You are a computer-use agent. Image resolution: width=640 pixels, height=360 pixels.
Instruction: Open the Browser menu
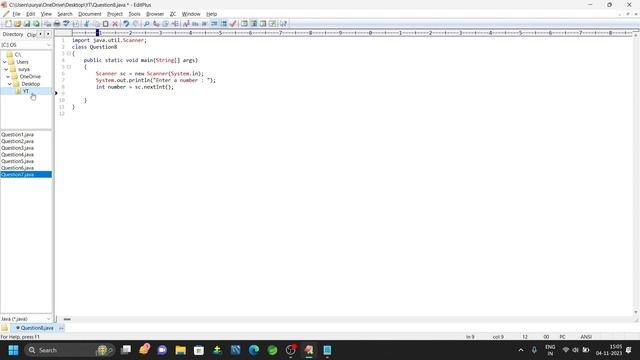(155, 14)
